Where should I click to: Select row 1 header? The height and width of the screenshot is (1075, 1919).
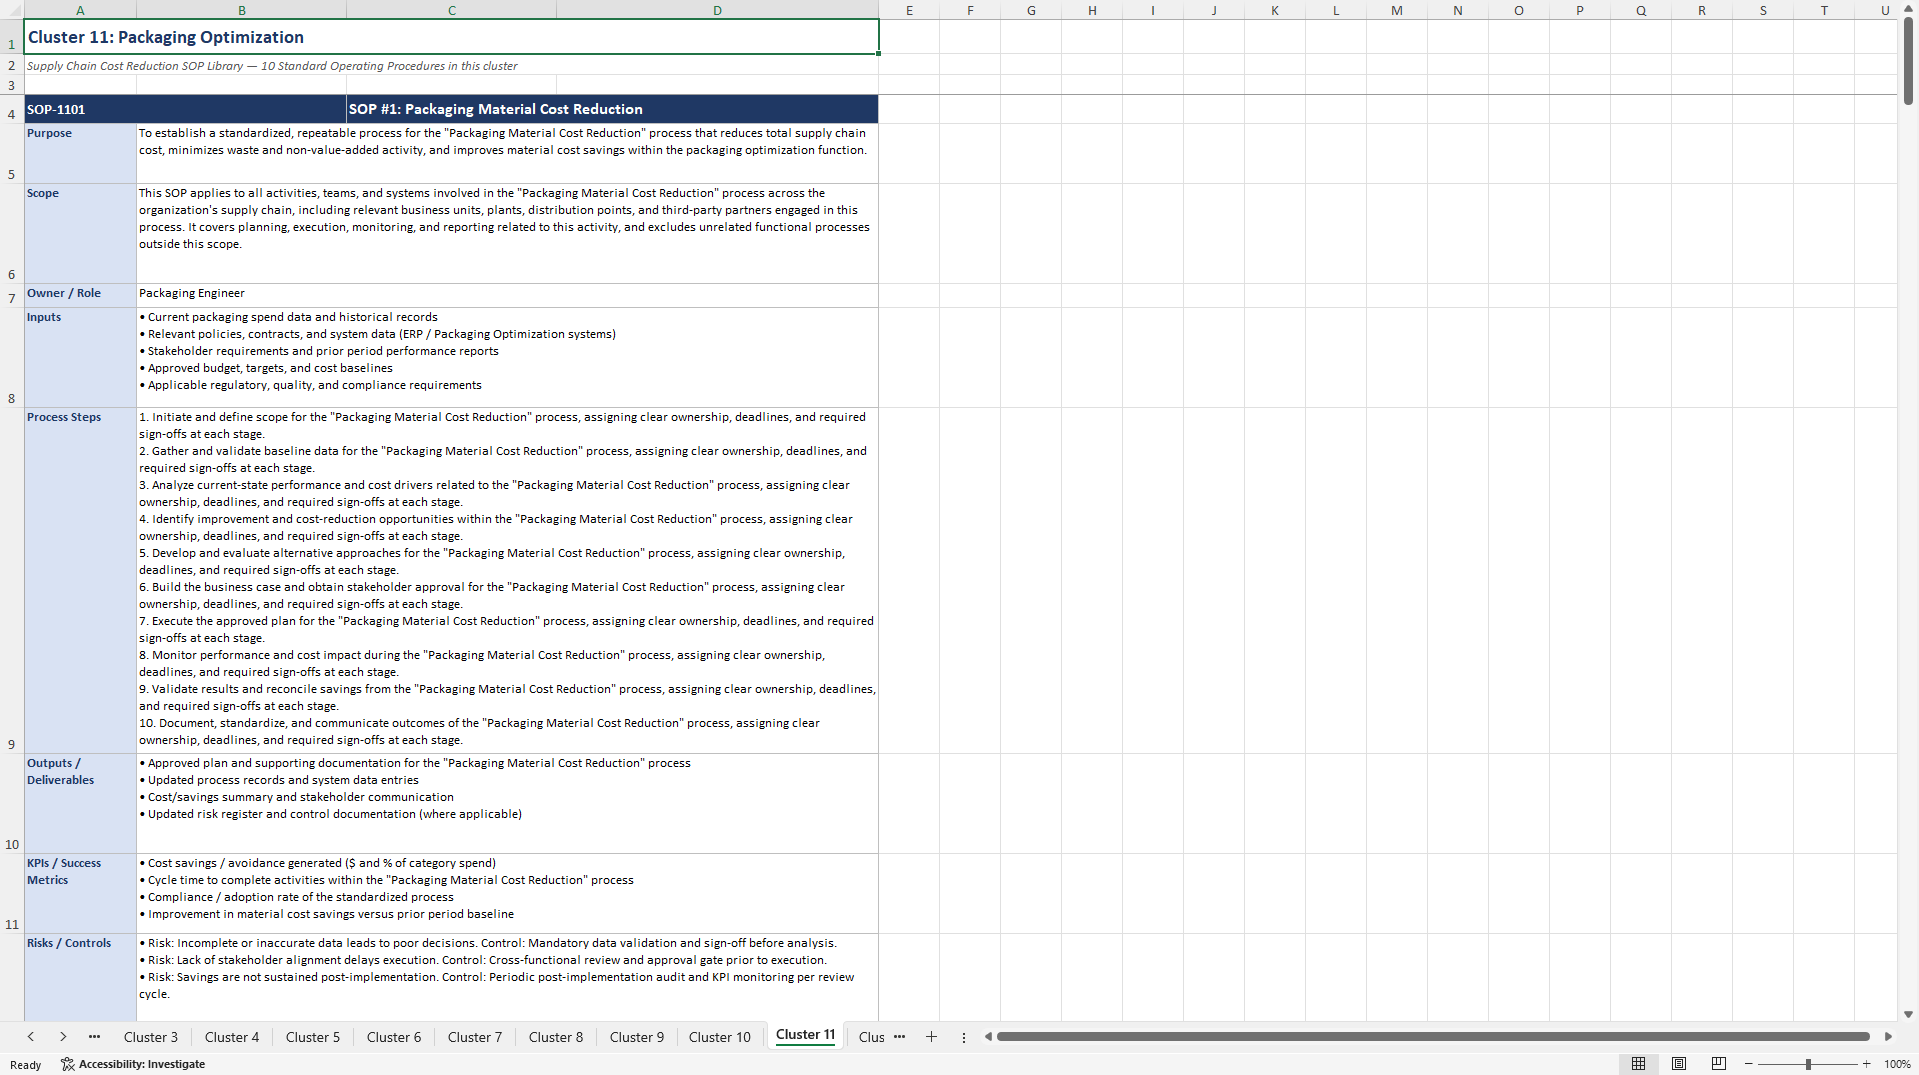coord(12,37)
